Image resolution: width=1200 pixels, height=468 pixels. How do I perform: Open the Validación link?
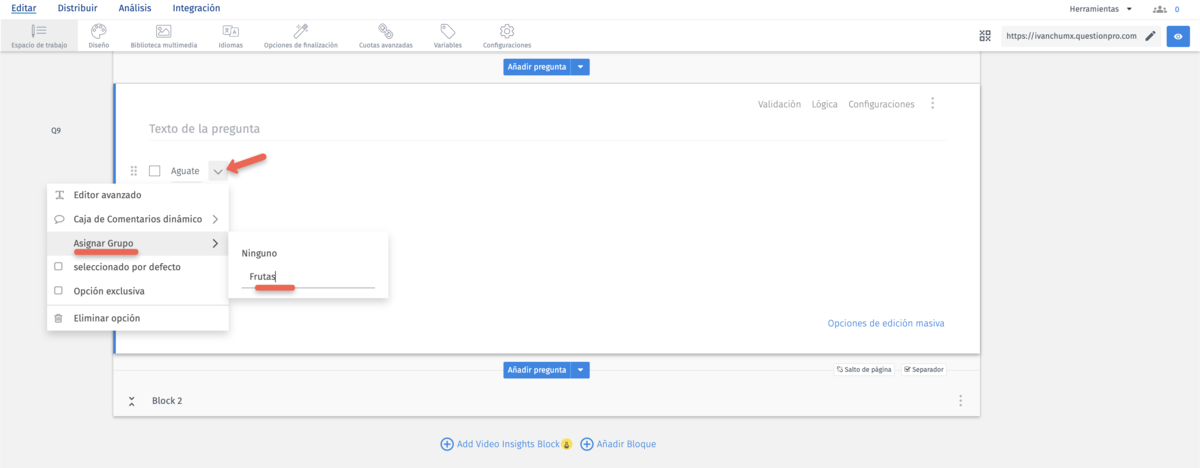point(780,104)
